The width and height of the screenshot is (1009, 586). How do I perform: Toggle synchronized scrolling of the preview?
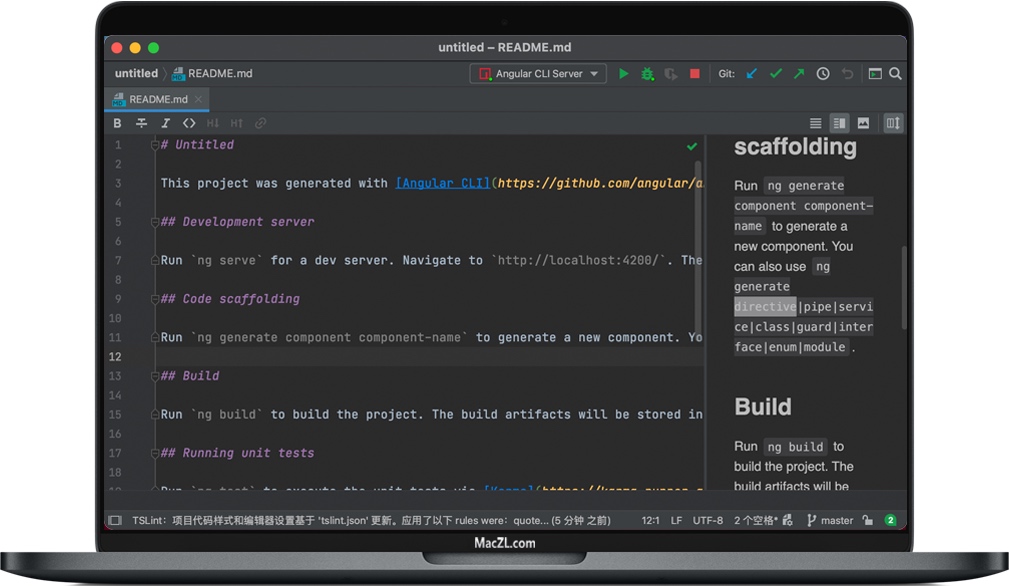click(x=891, y=122)
